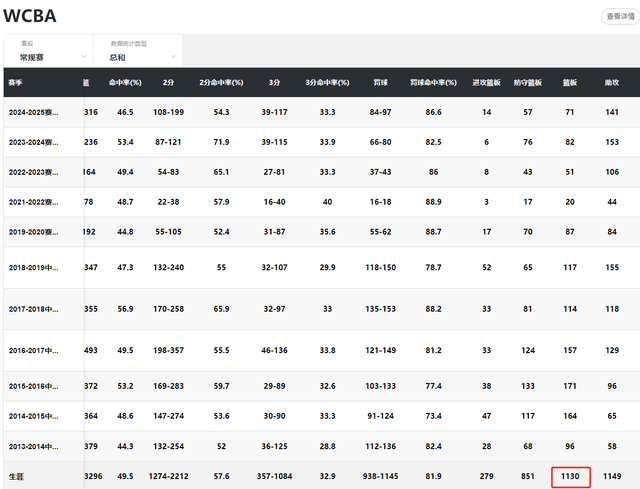
Task: Click career free throws value 938-1145
Action: (380, 476)
